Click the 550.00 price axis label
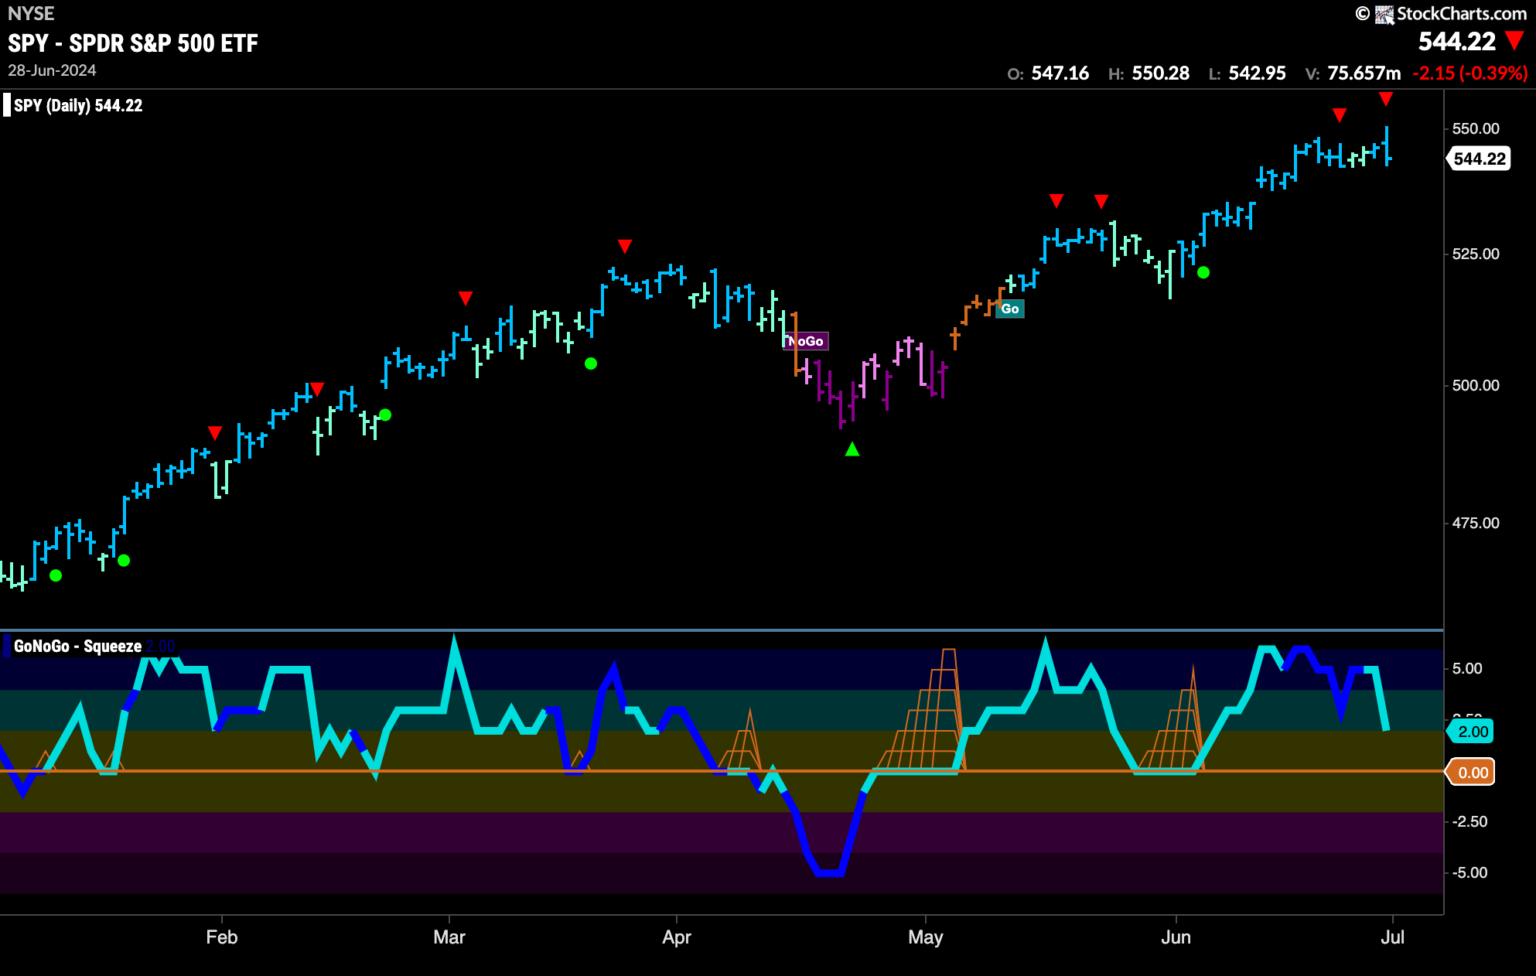The image size is (1536, 976). [x=1476, y=128]
